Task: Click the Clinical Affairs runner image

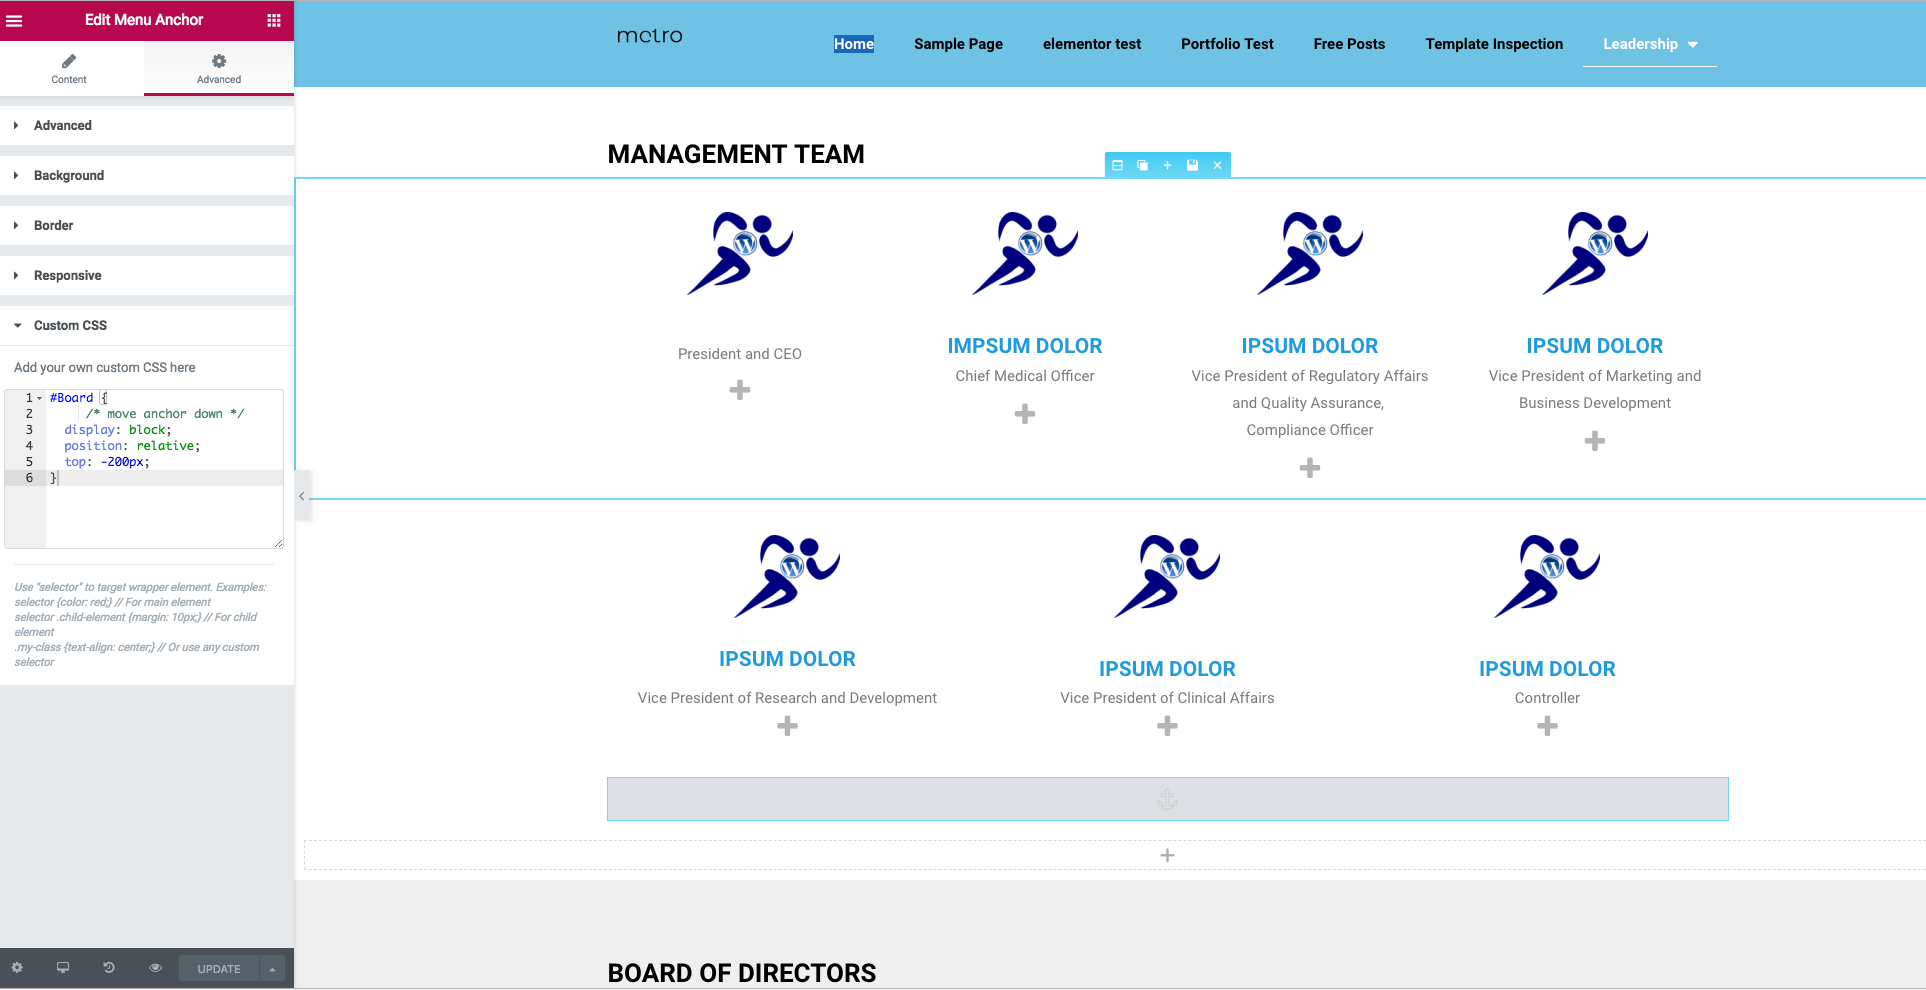Action: 1167,576
